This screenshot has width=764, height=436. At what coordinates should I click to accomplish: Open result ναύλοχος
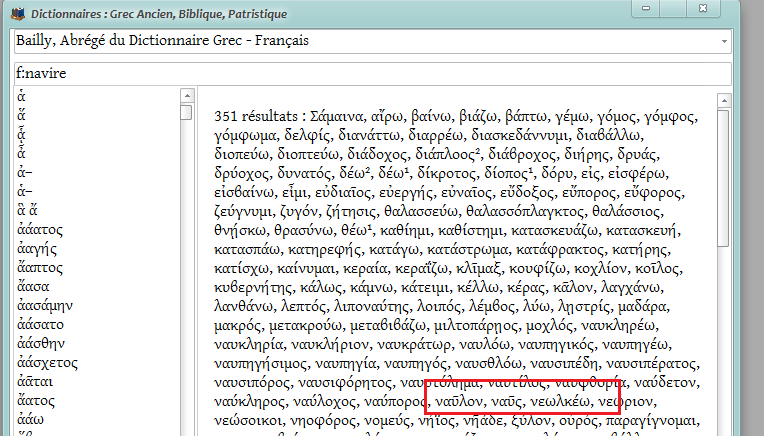click(325, 402)
